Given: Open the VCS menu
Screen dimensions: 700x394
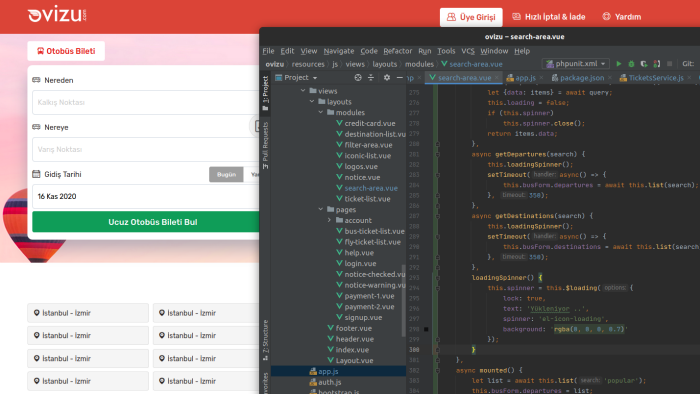Looking at the screenshot, I should [468, 51].
